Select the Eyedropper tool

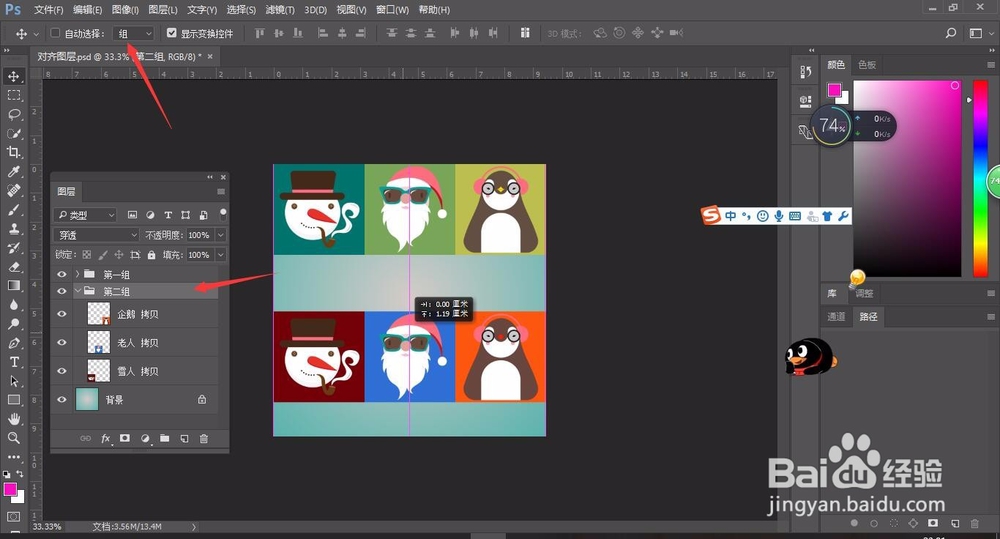pos(13,171)
